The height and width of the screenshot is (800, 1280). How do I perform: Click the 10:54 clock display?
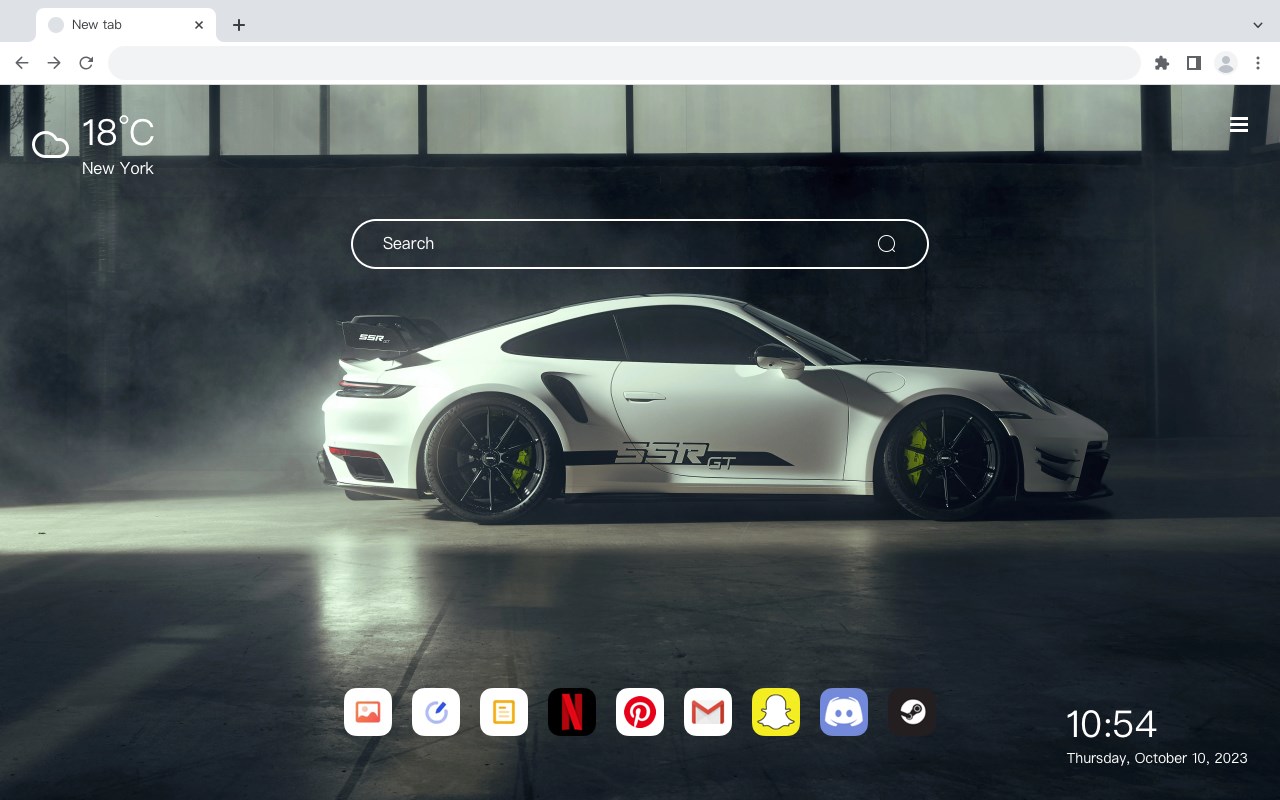[x=1111, y=724]
